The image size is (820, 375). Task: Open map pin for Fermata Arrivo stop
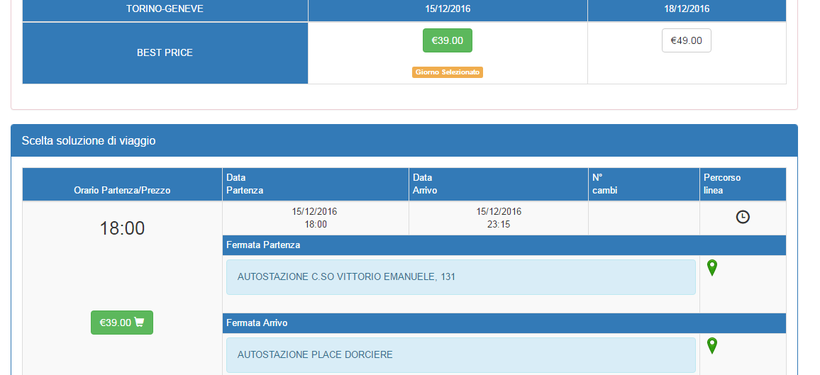pos(712,346)
